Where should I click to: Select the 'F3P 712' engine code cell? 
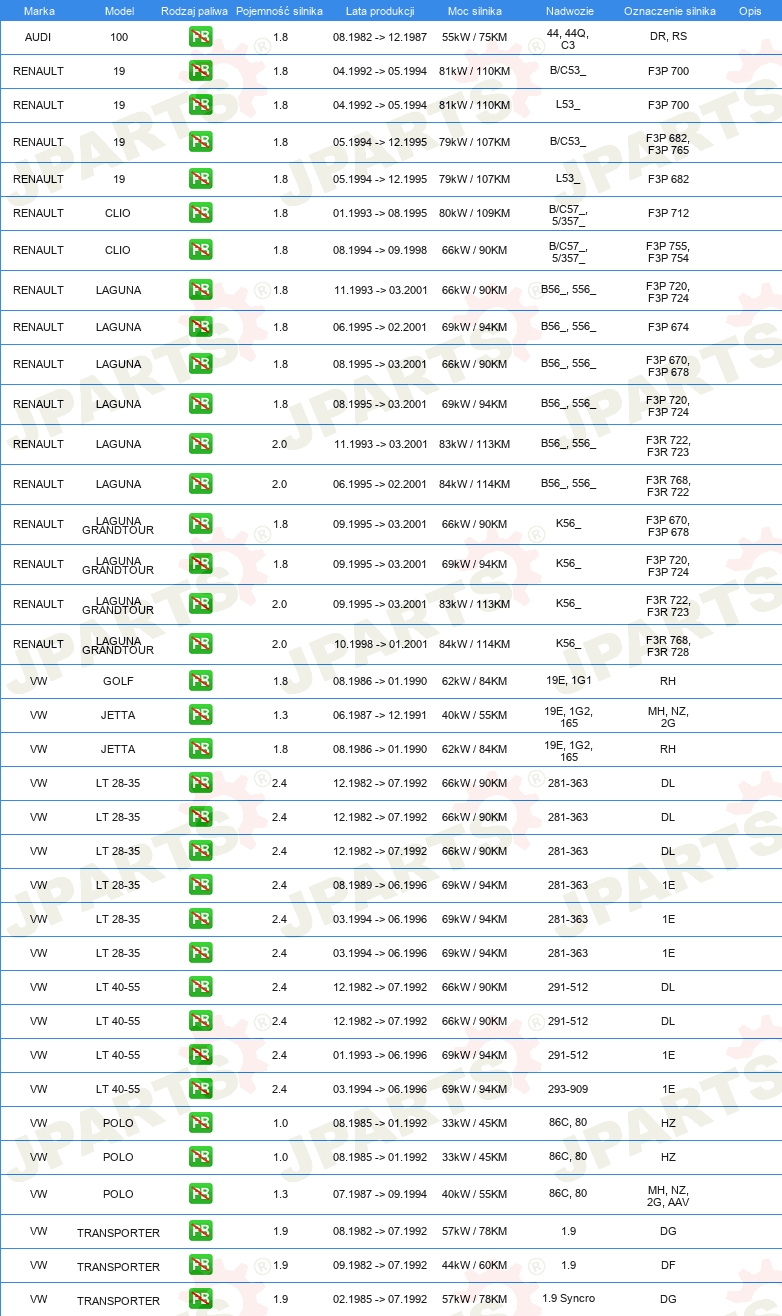pyautogui.click(x=668, y=213)
